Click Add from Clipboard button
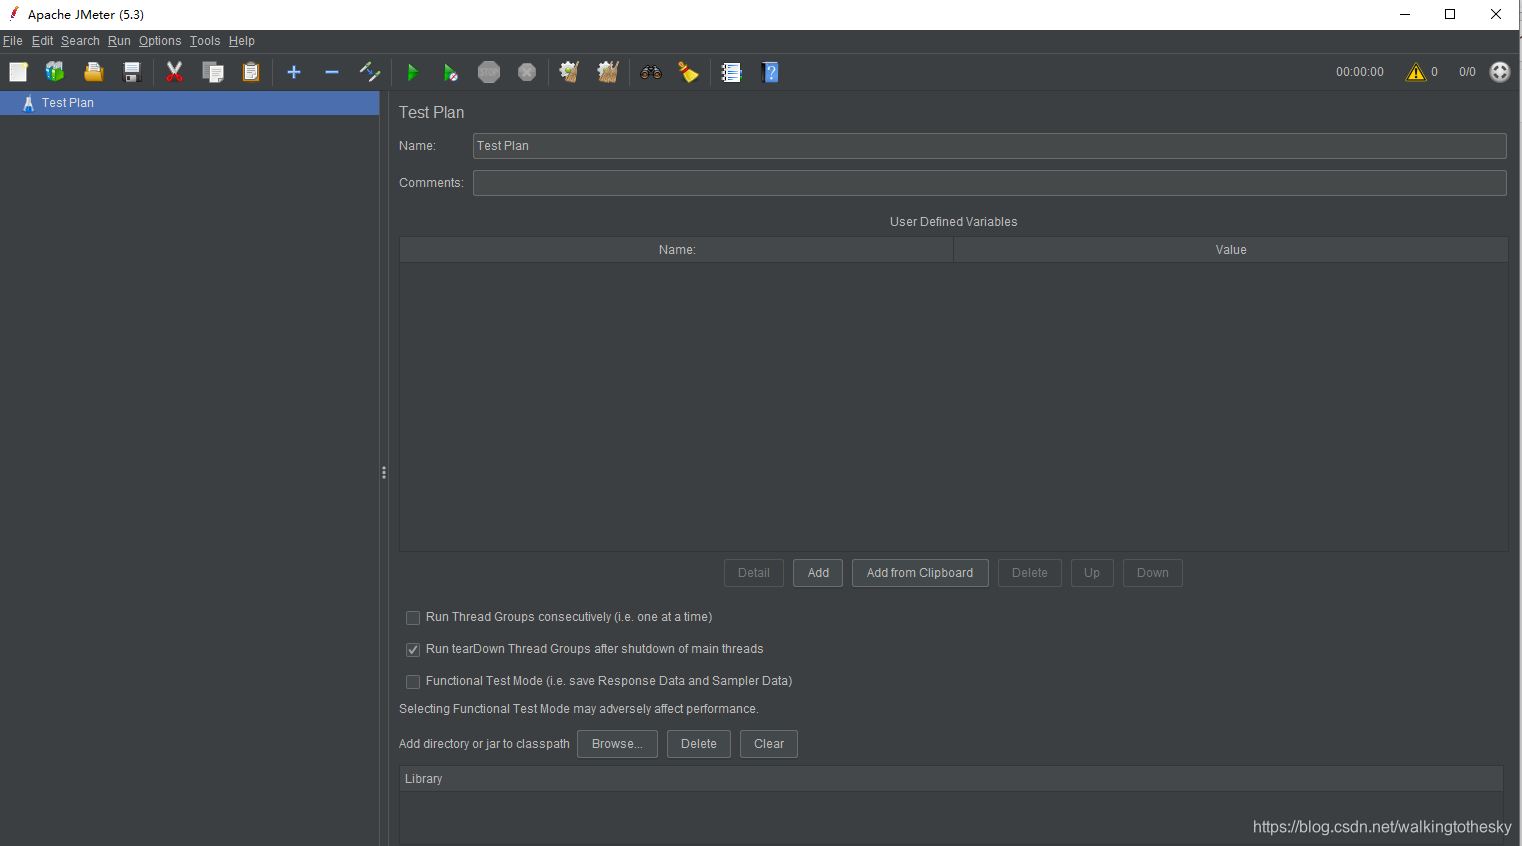 [x=920, y=573]
